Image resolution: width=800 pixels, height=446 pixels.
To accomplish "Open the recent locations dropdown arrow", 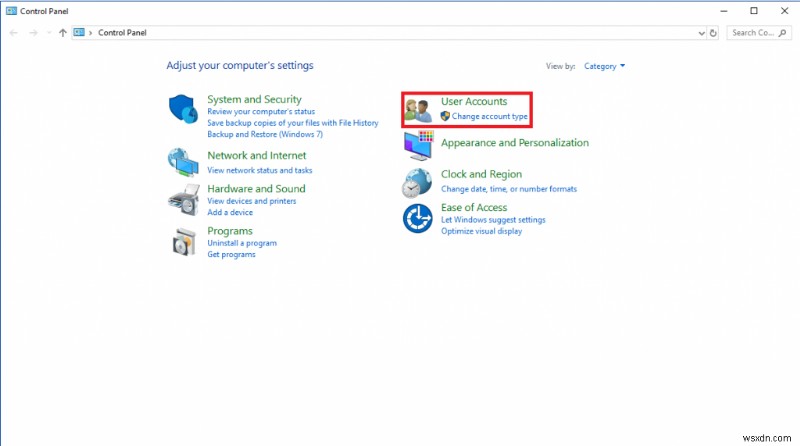I will point(48,33).
